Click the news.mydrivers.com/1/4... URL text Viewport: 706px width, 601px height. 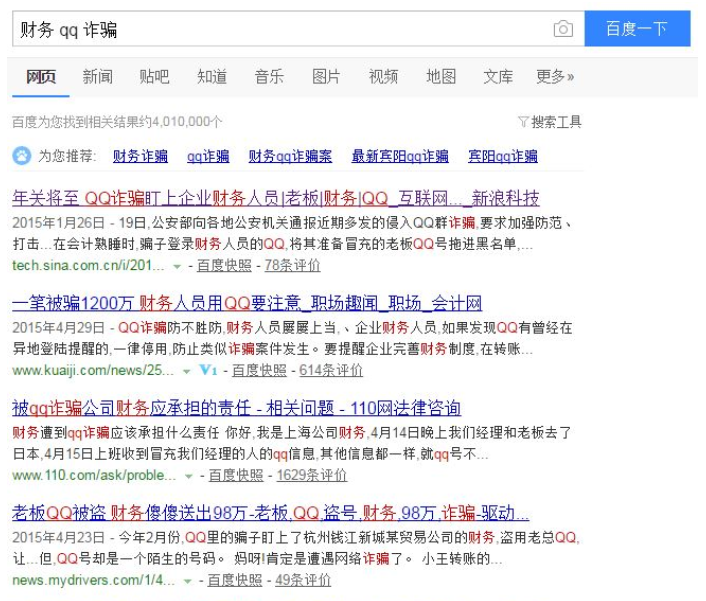[93, 580]
